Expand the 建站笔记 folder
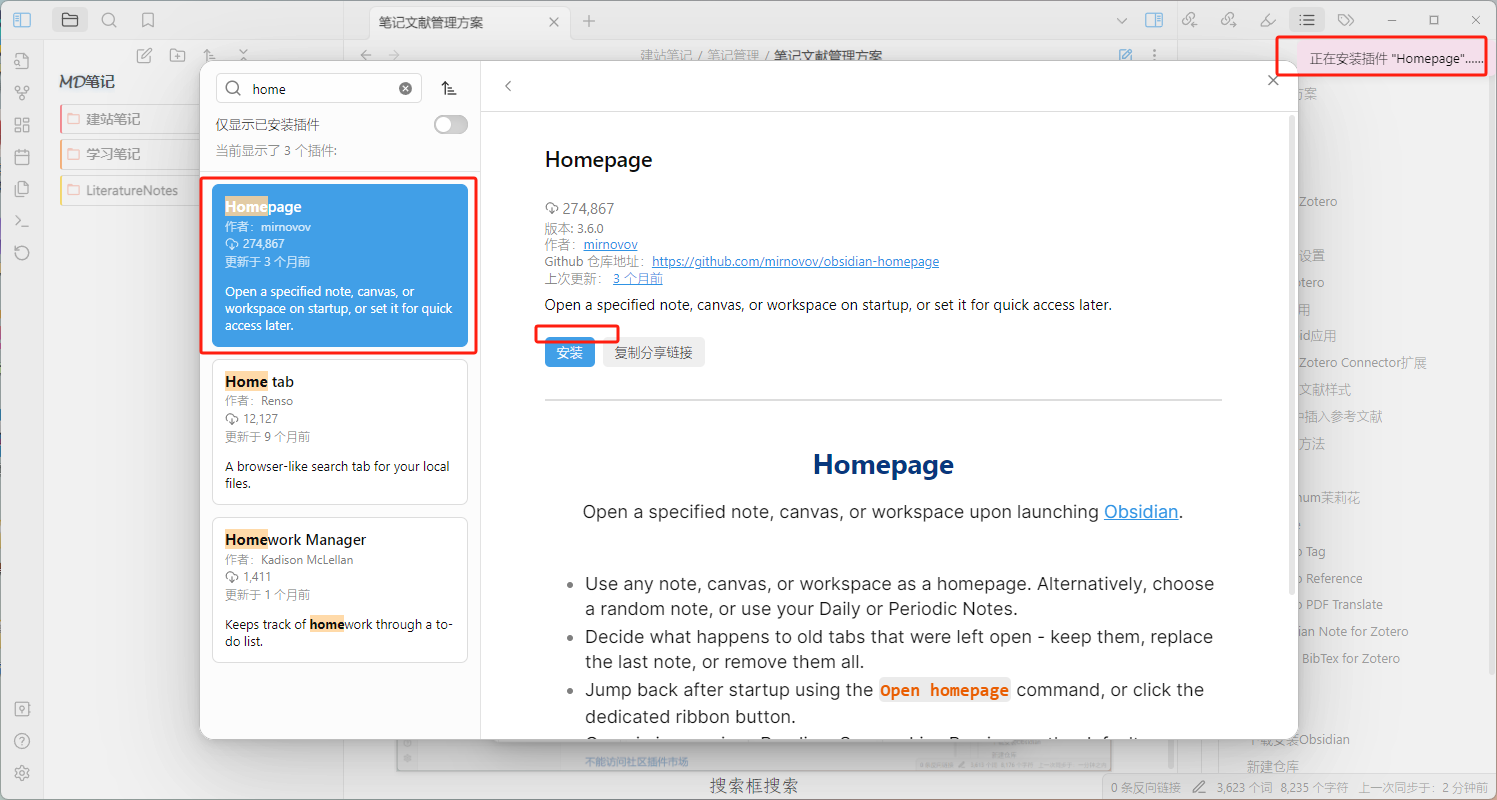 pyautogui.click(x=130, y=119)
